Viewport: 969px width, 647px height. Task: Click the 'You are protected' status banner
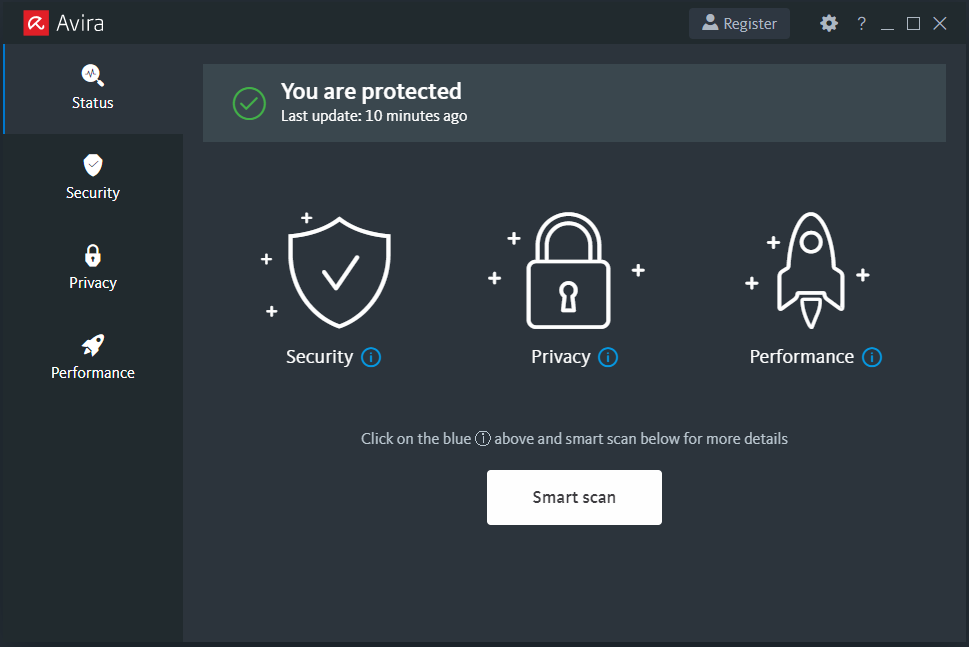[574, 103]
